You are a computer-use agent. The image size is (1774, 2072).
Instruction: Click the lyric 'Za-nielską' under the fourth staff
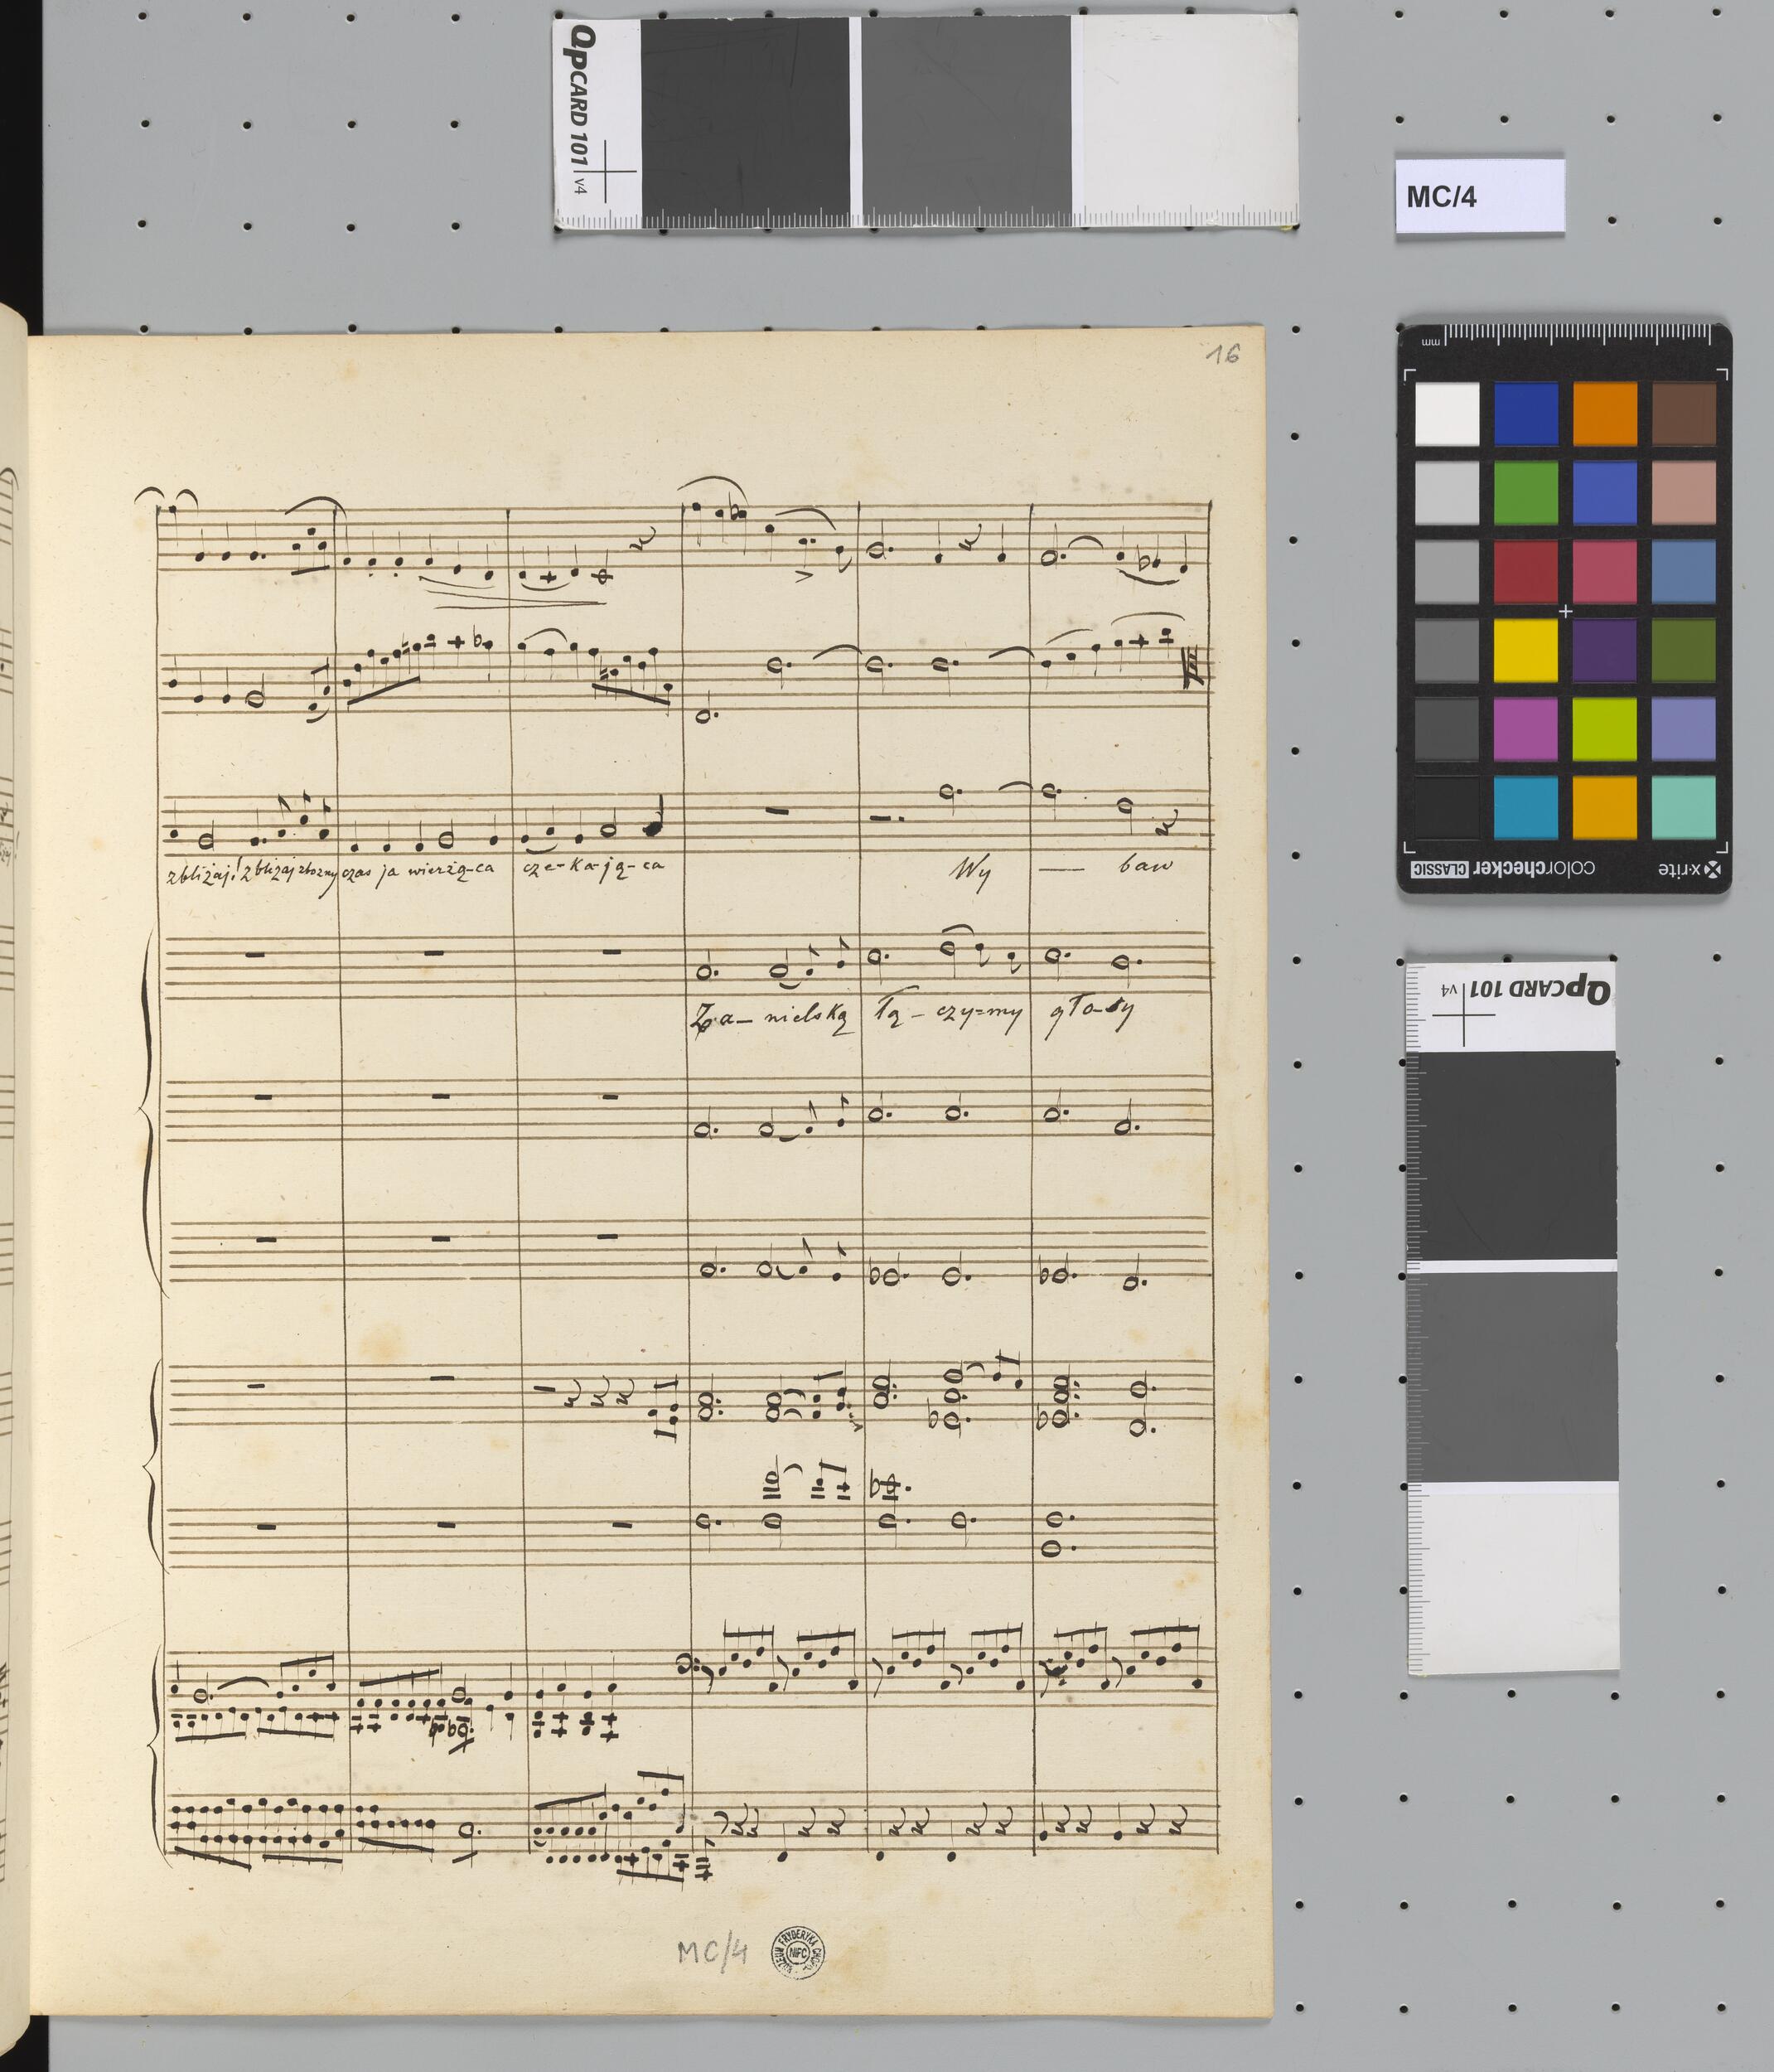(773, 1018)
